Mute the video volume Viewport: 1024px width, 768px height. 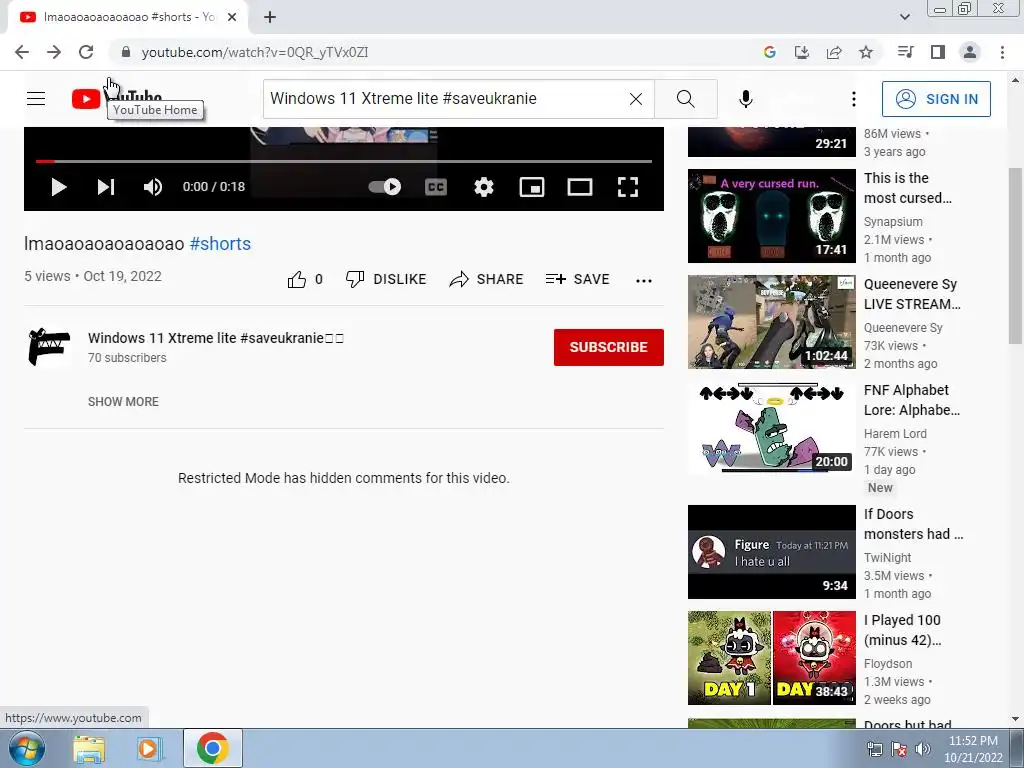click(153, 187)
